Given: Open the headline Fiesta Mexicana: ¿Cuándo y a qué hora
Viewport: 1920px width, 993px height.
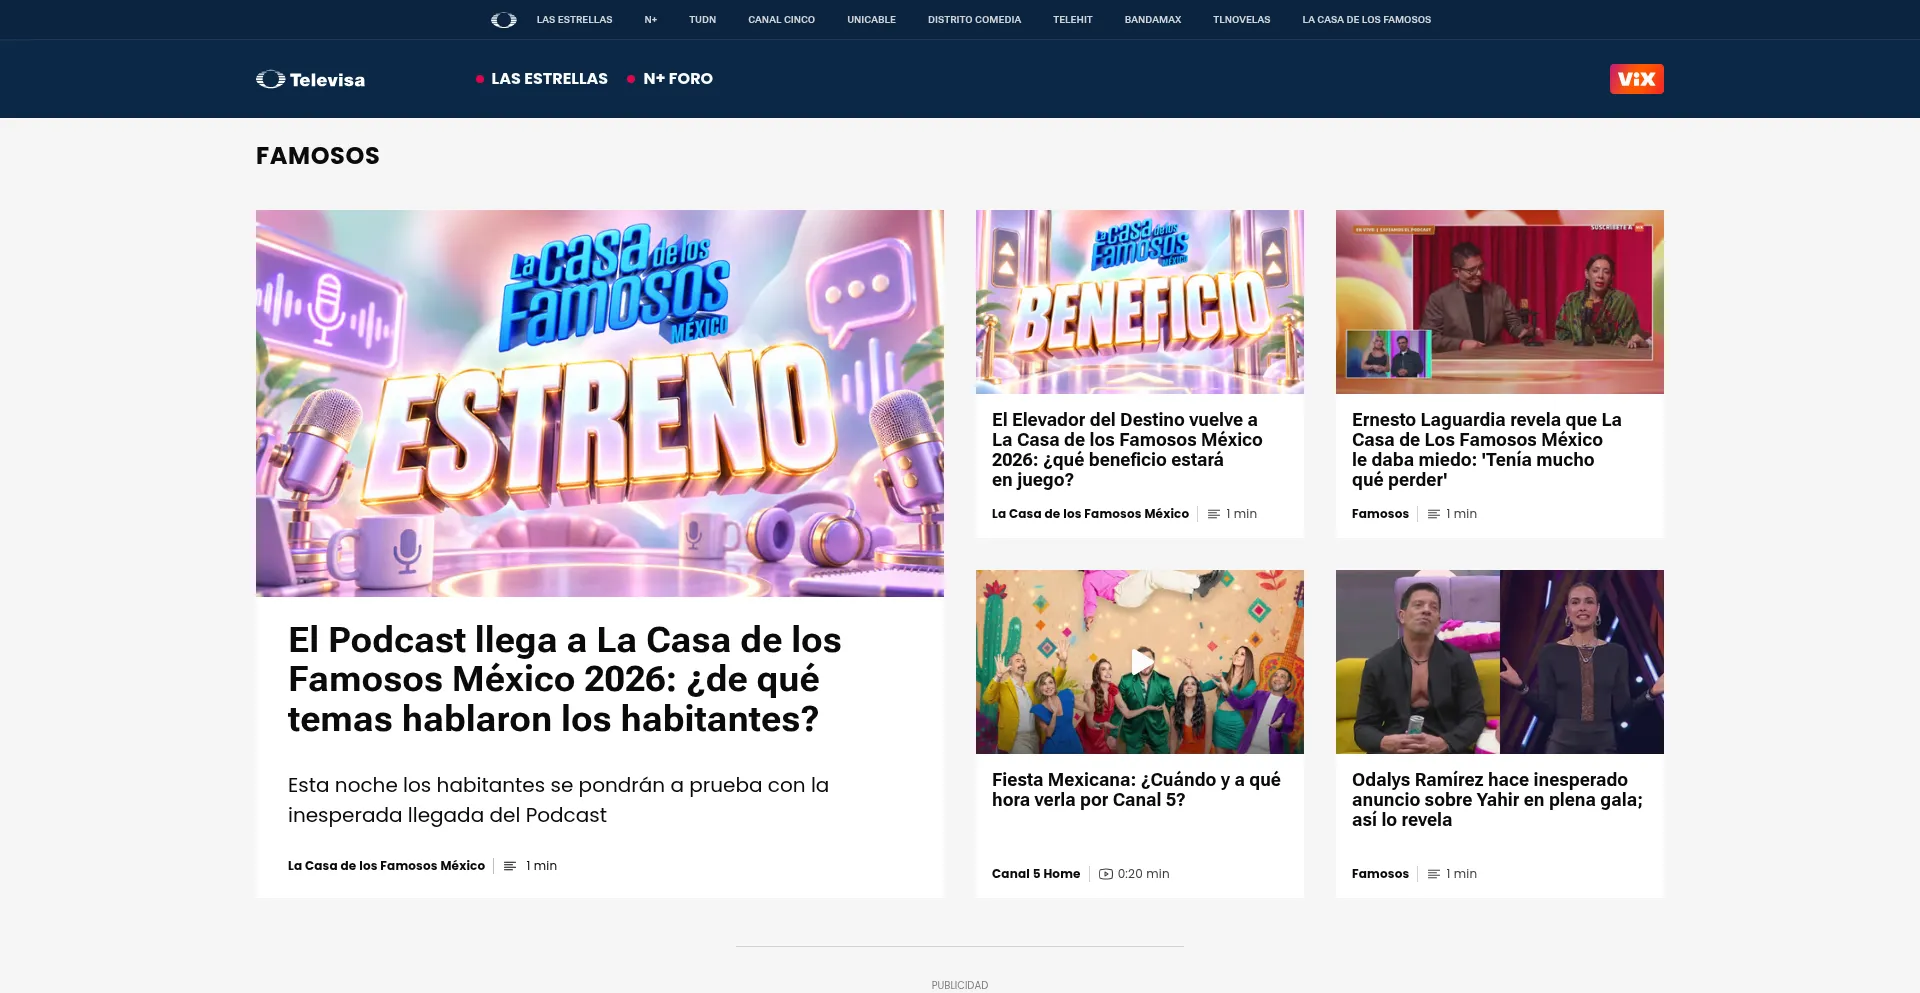Looking at the screenshot, I should point(1136,790).
